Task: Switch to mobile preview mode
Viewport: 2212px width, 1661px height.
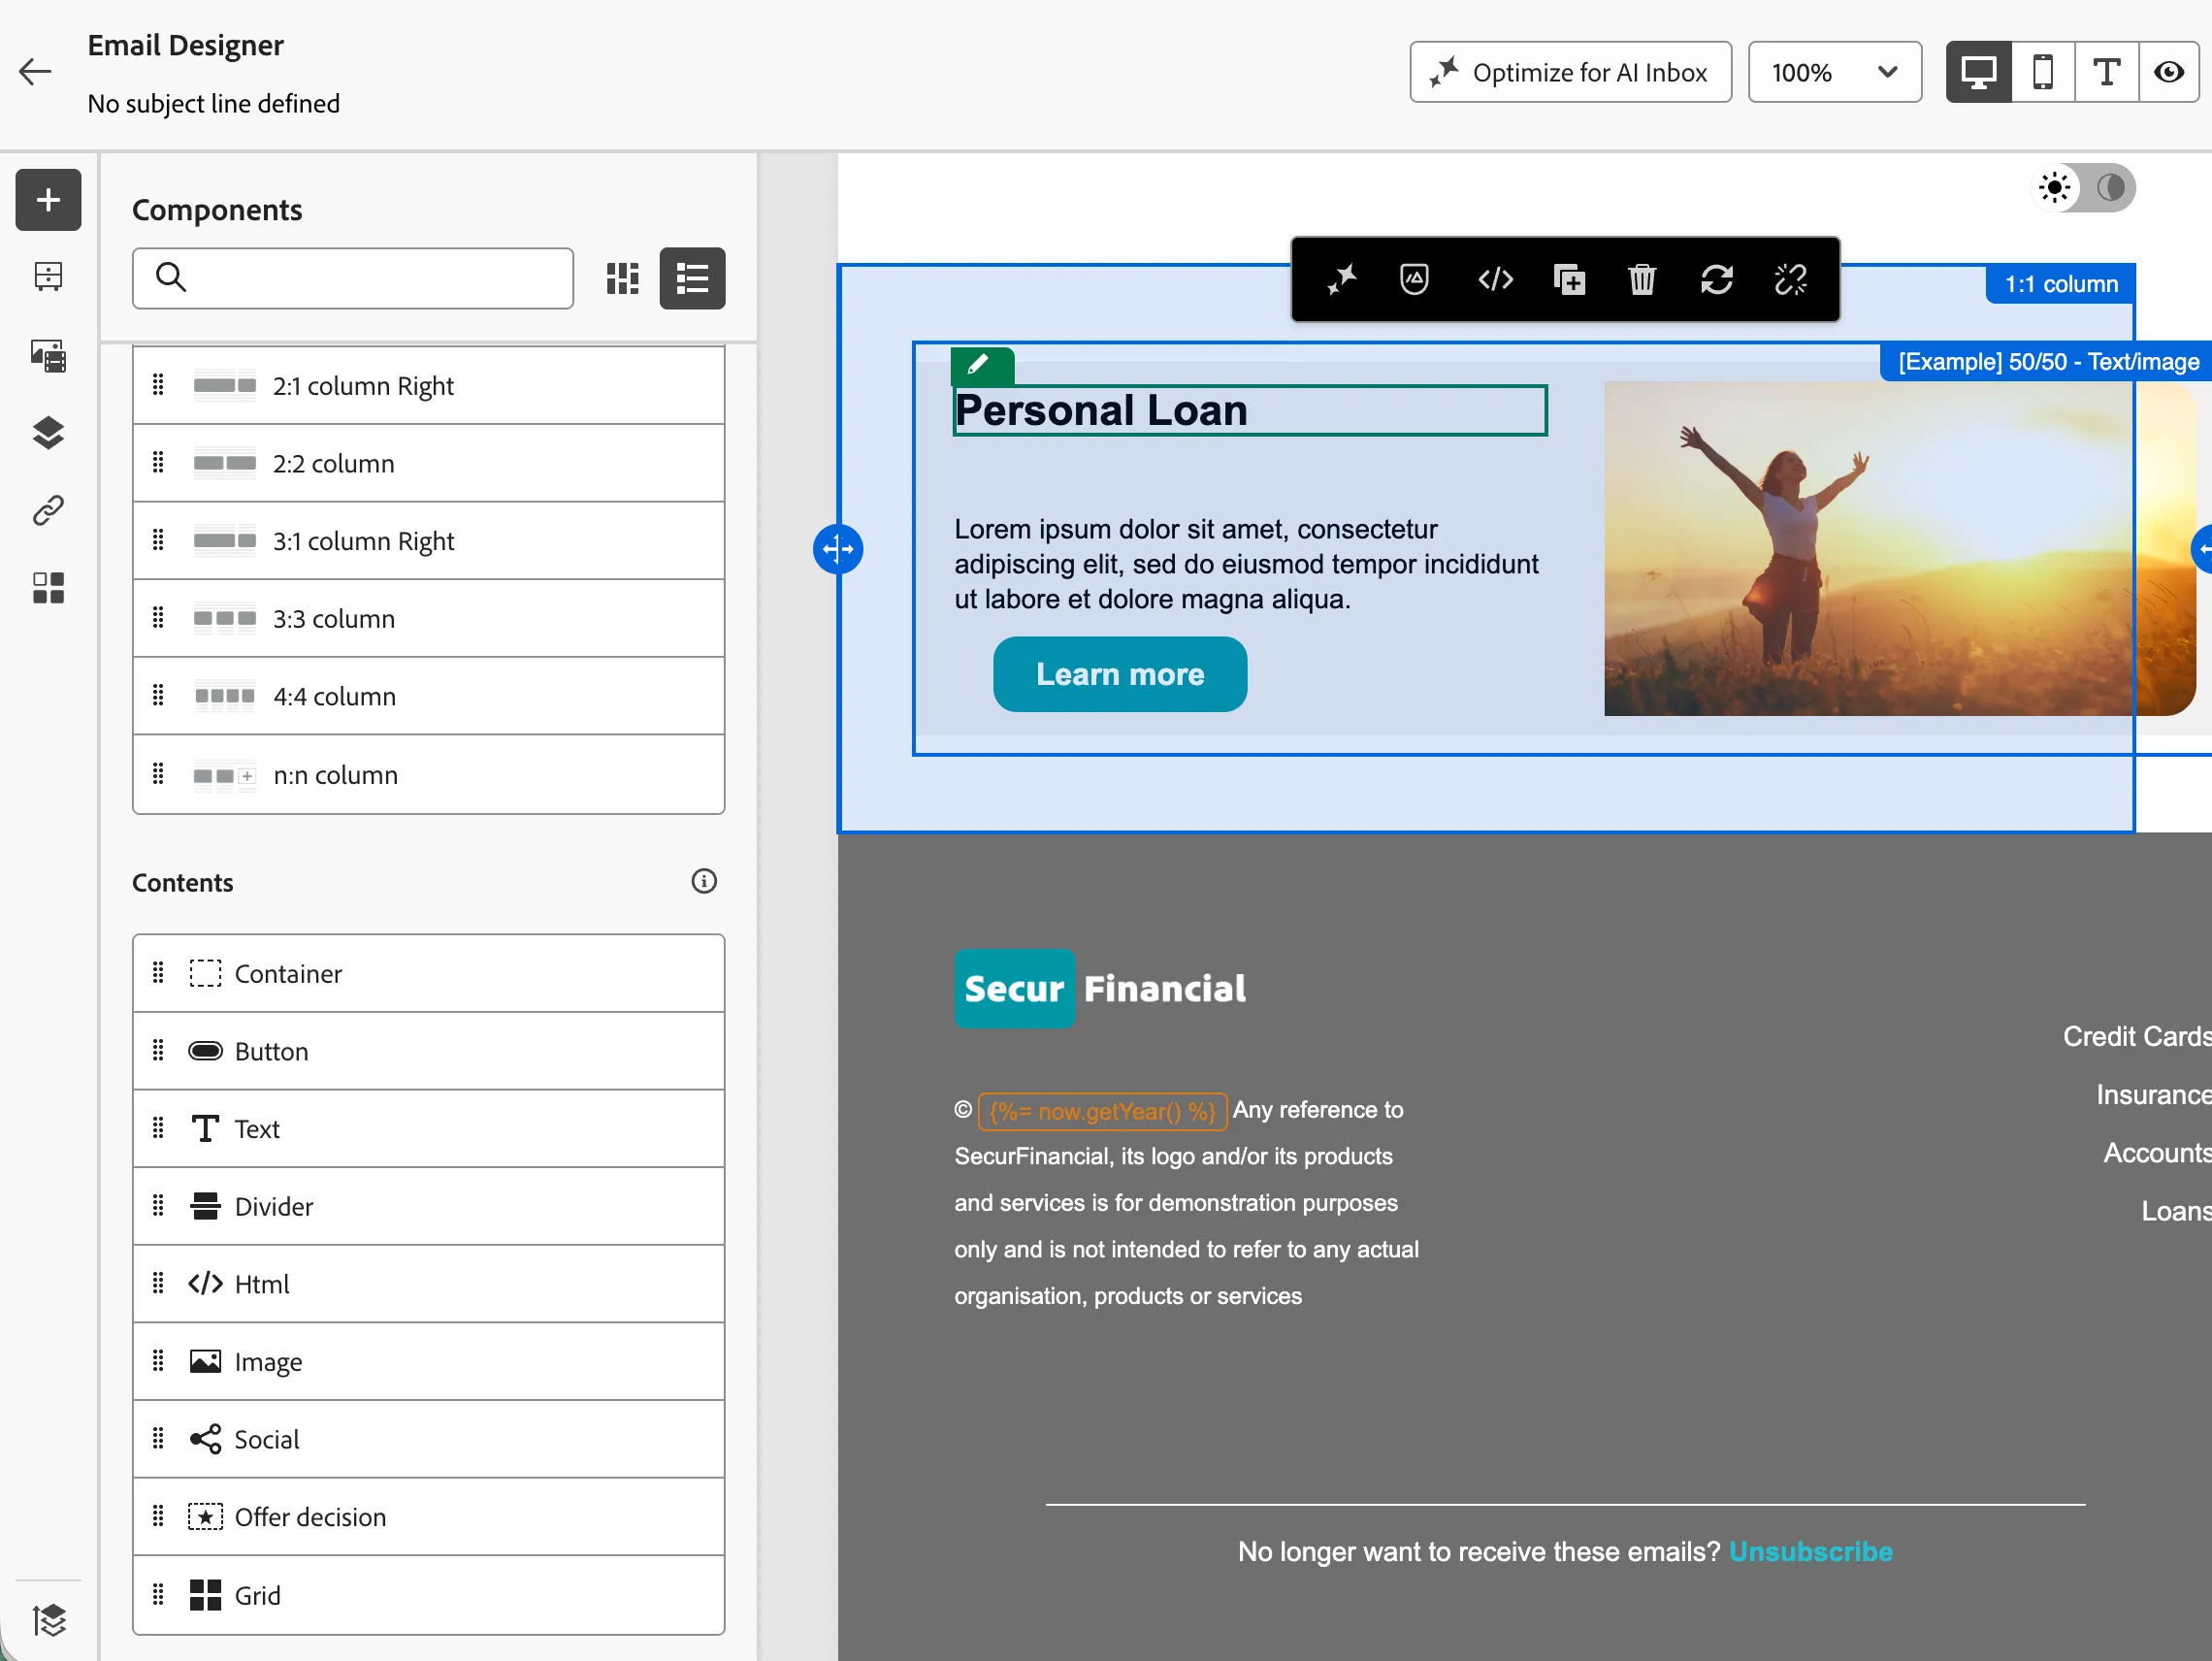Action: 2043,72
